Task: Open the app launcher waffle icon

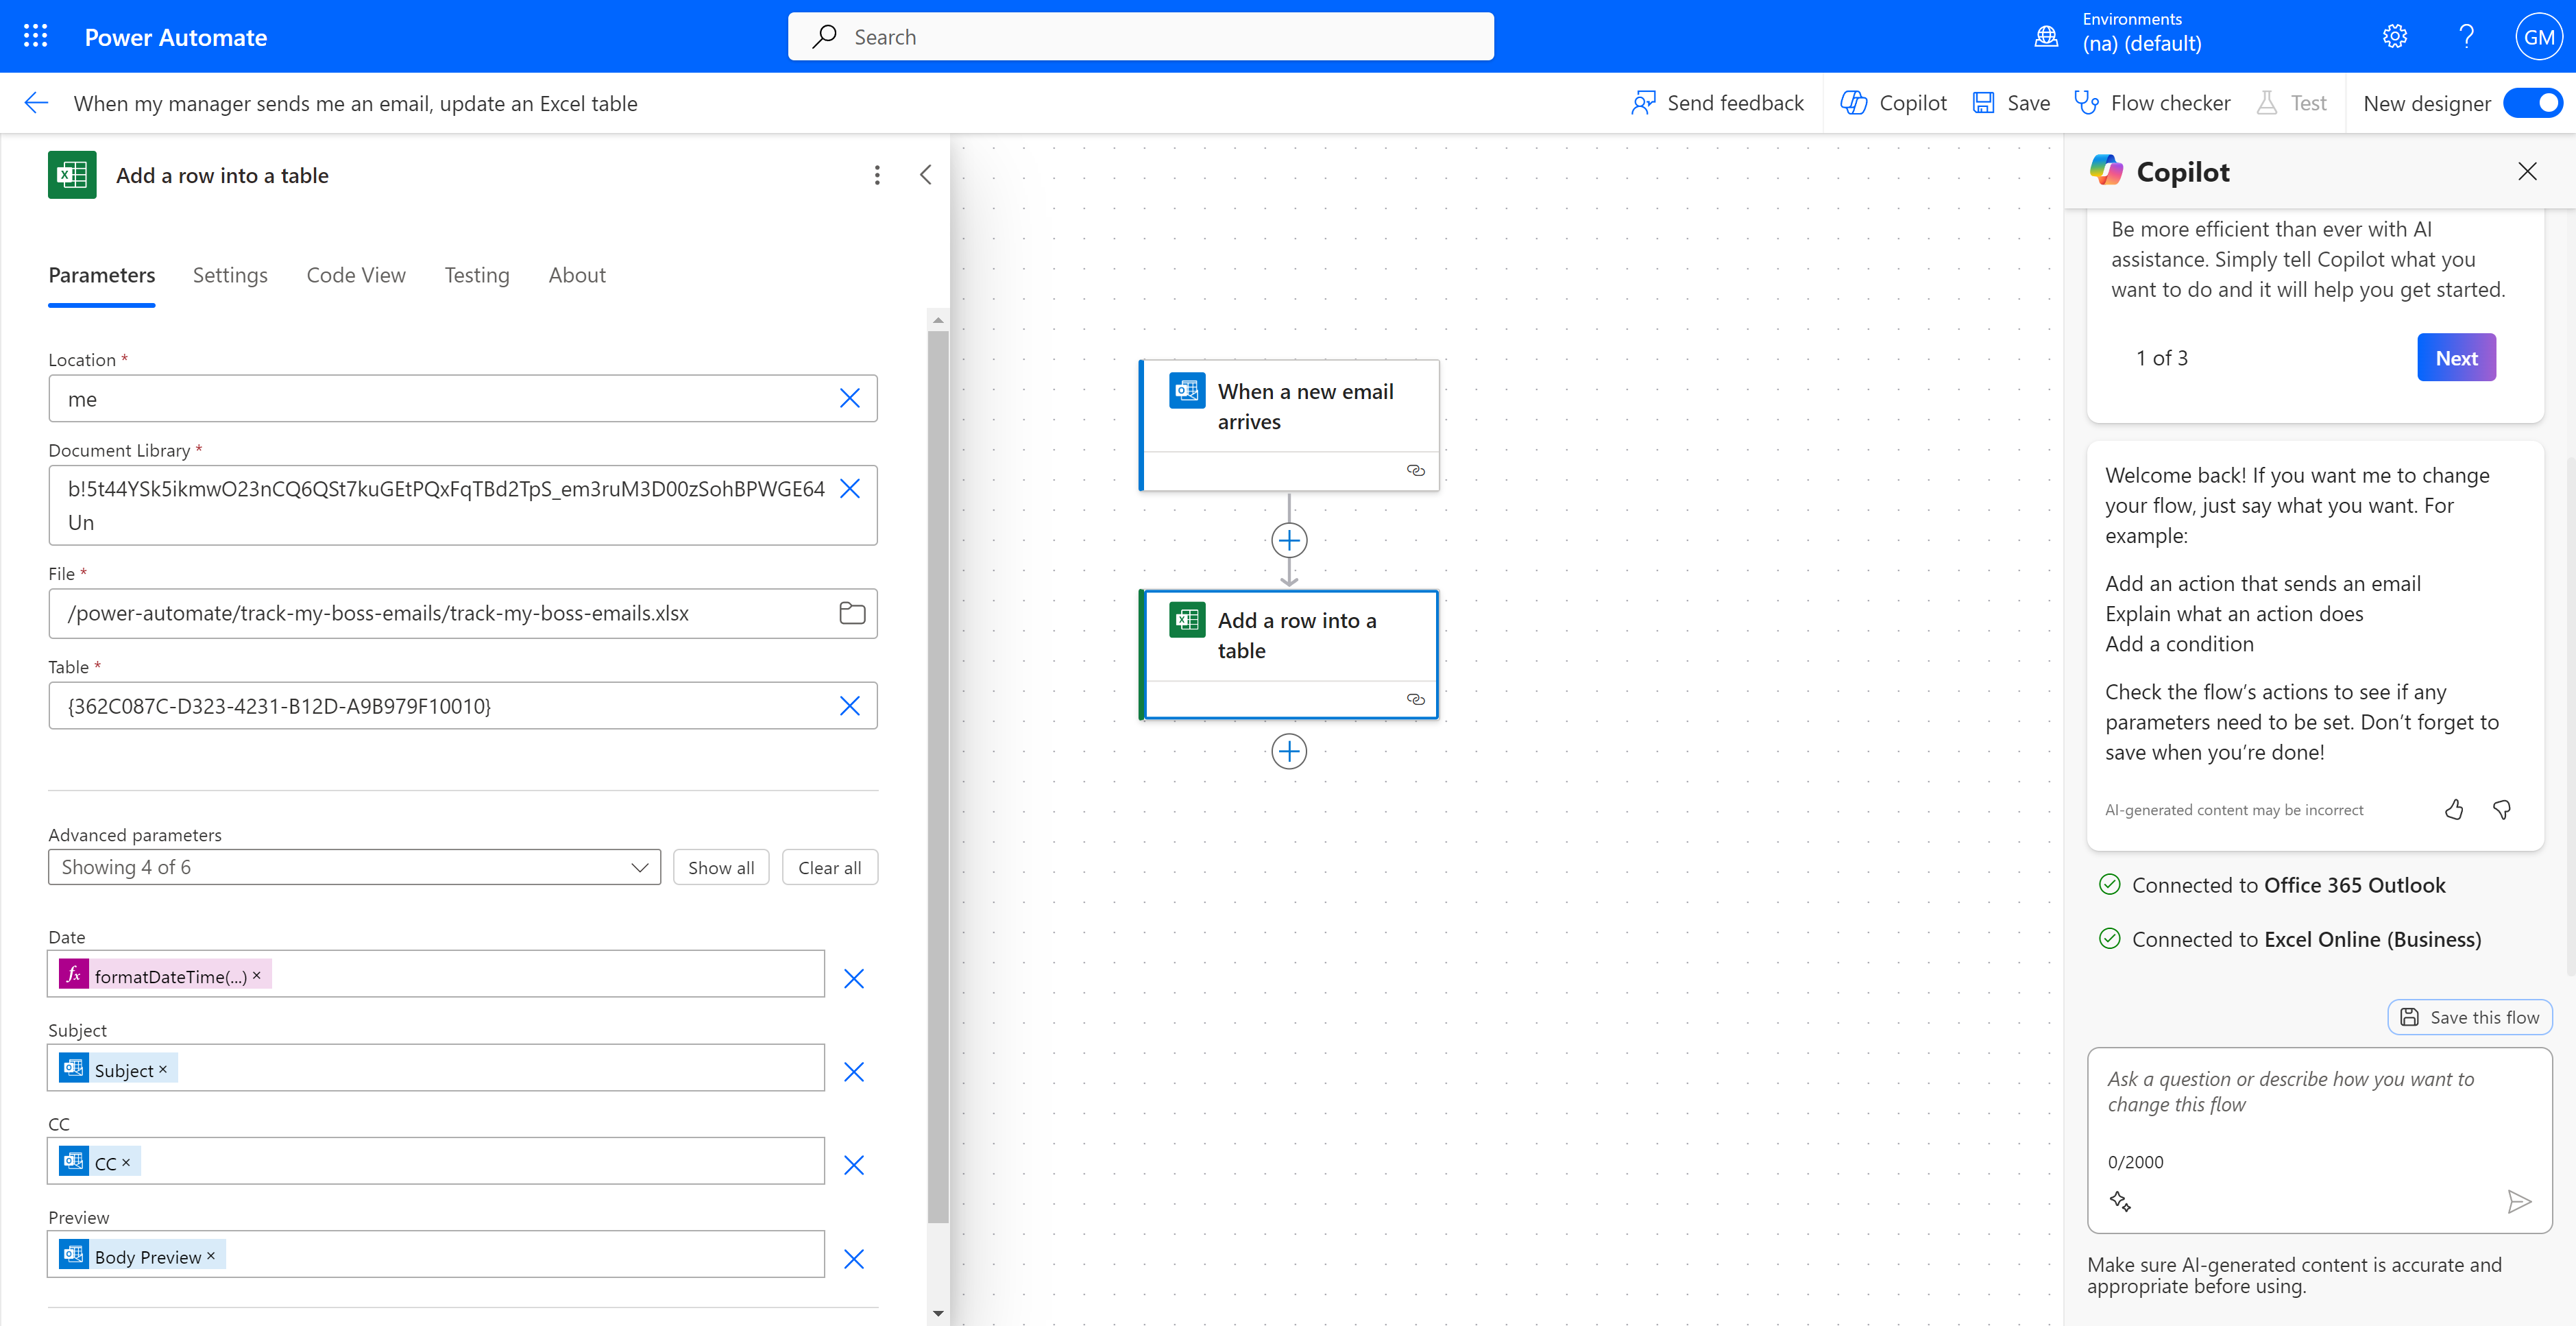Action: pyautogui.click(x=36, y=37)
